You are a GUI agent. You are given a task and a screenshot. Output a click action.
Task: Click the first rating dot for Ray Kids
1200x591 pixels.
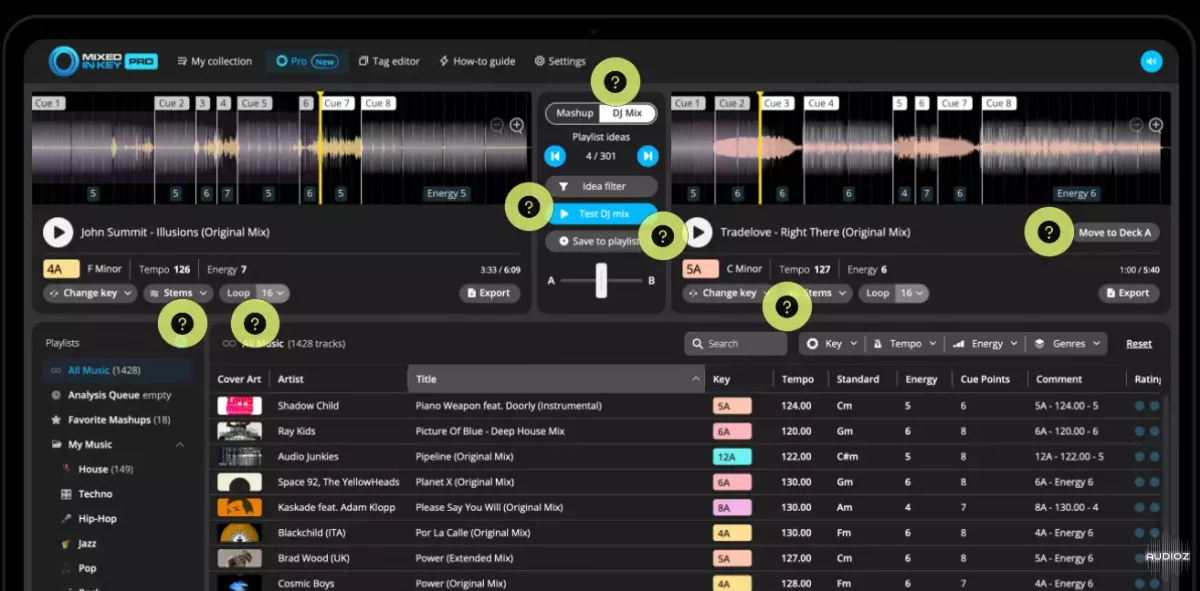[1139, 431]
